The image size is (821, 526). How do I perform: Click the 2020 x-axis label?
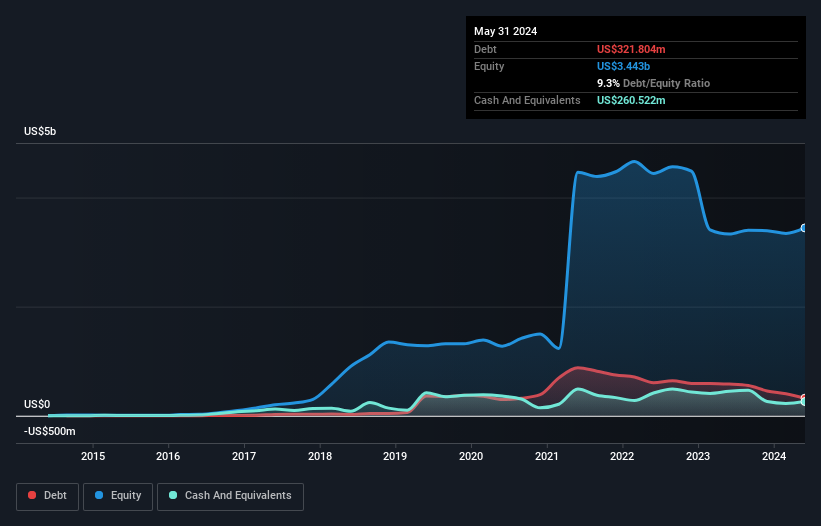[471, 456]
